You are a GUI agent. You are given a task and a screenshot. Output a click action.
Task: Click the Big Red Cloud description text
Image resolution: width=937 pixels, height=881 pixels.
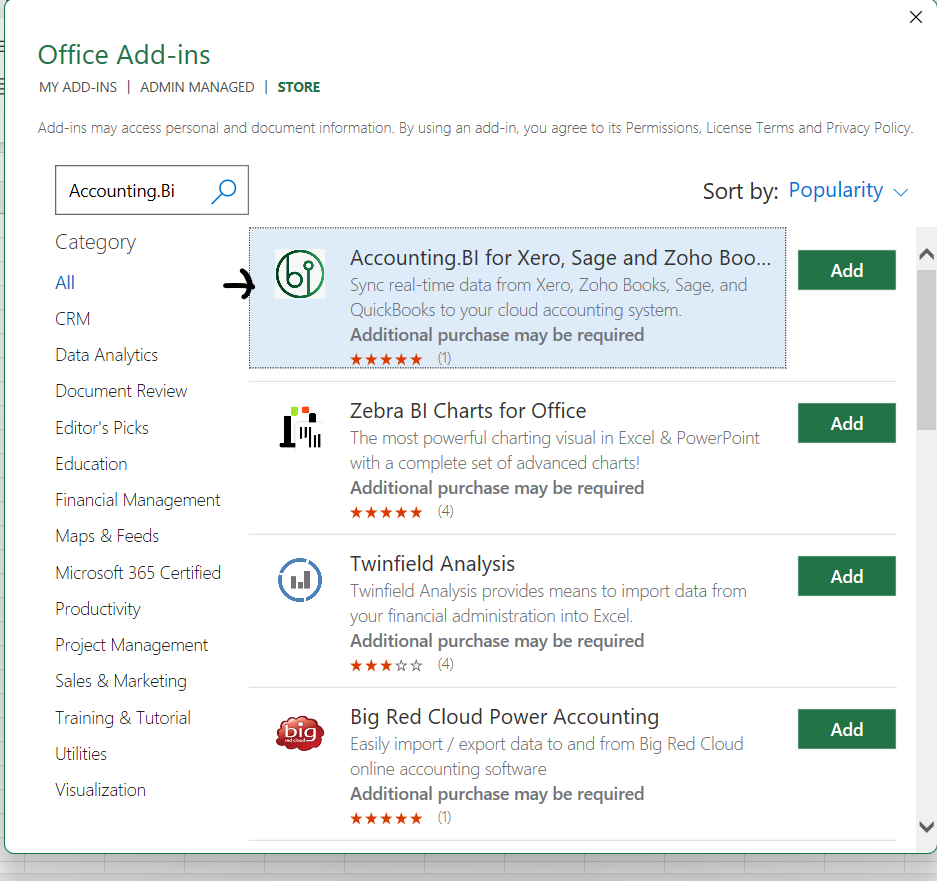pos(547,757)
